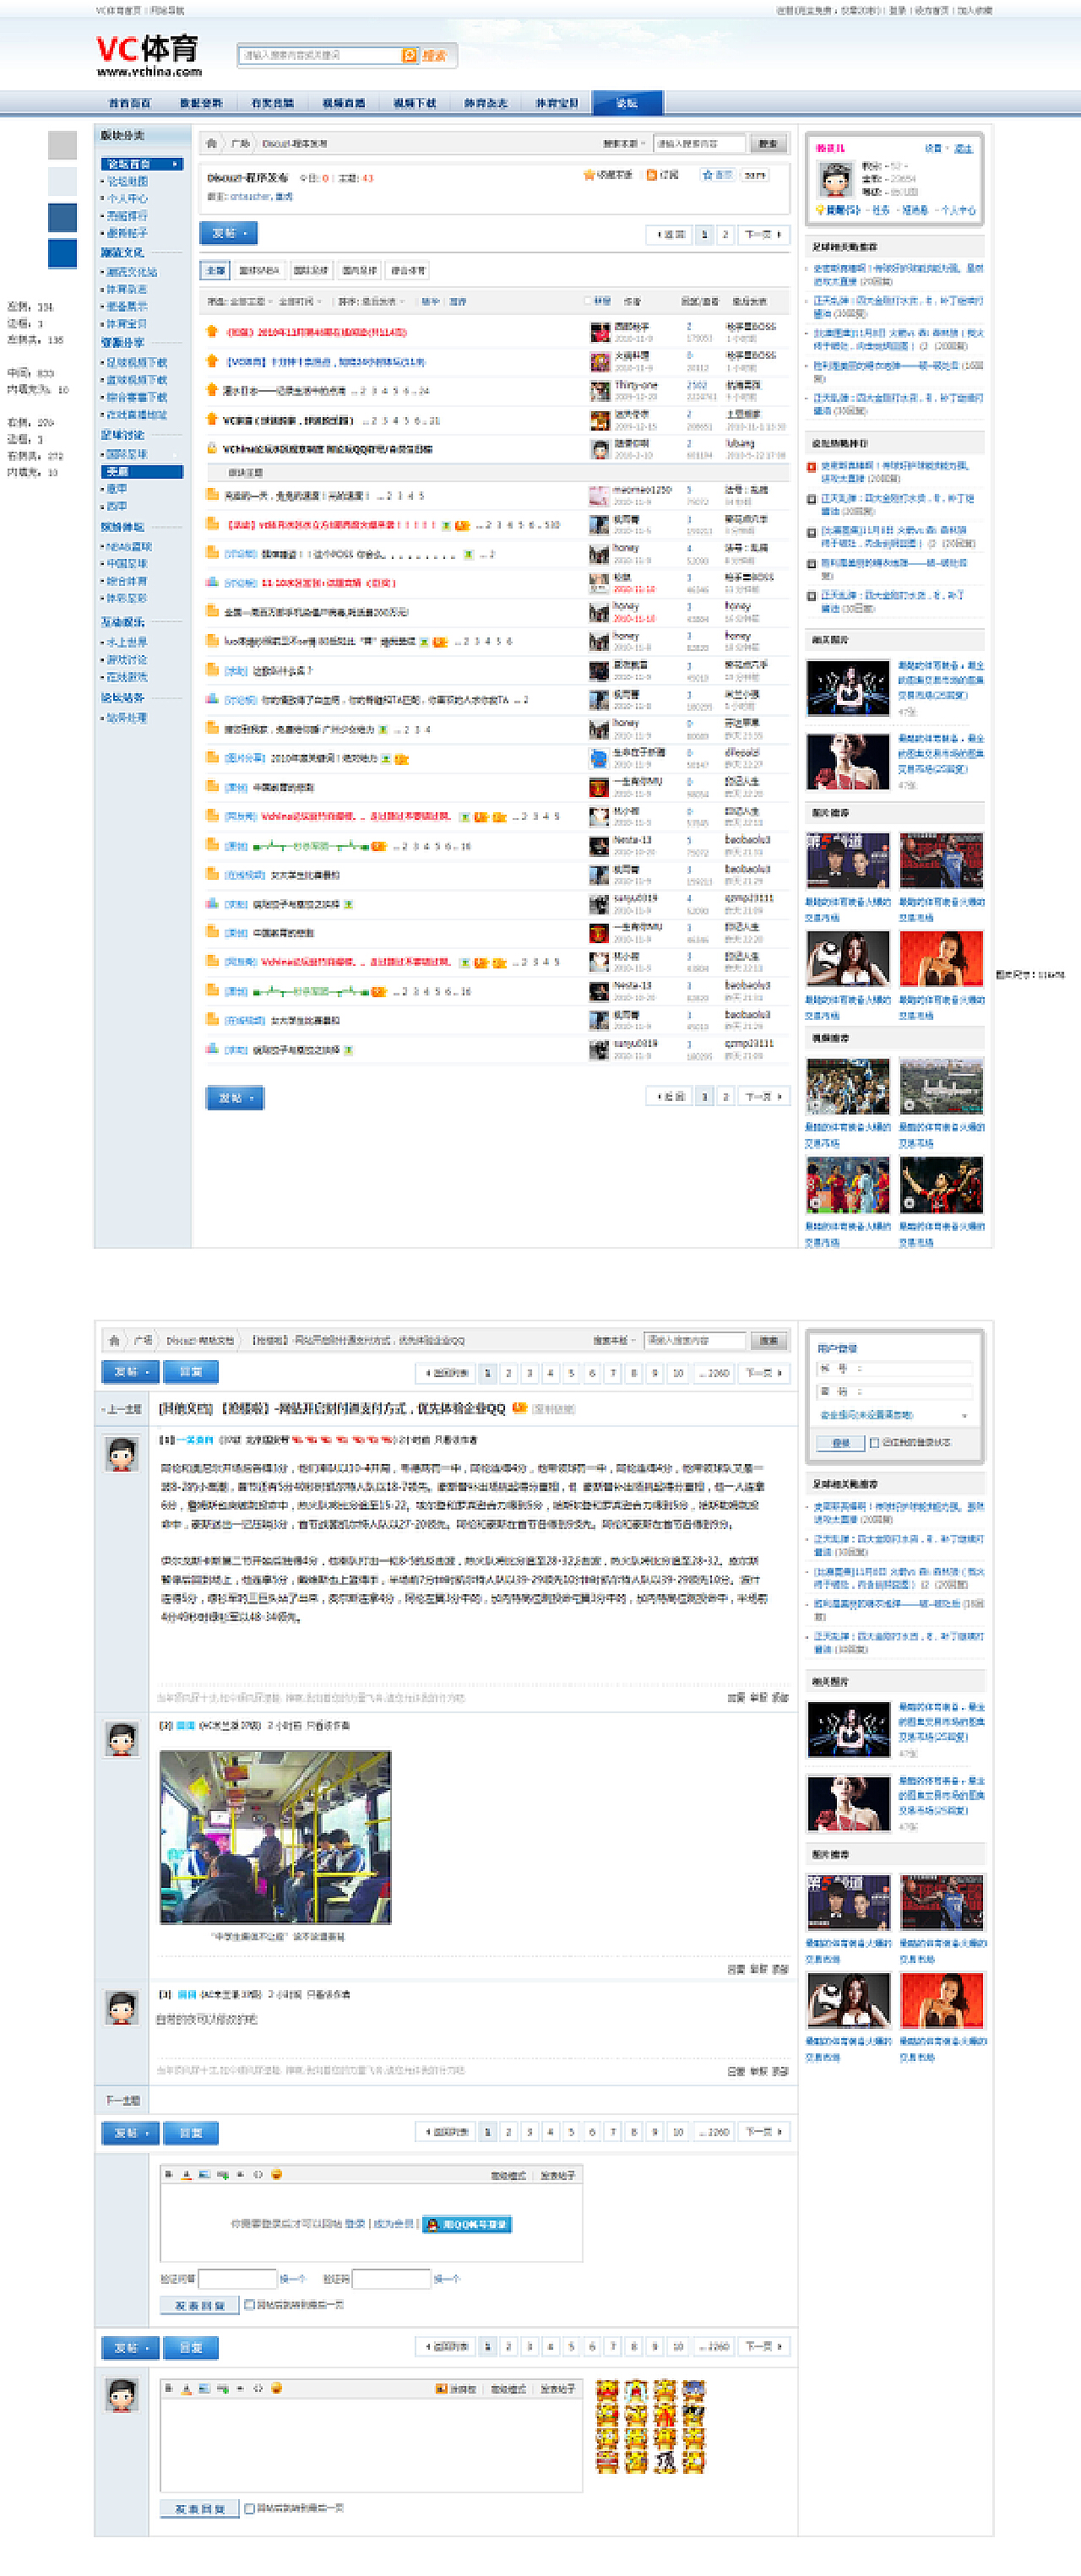Screen dimensions: 1081x2576
Task: Select the 体育宝贝 navigation tab
Action: [x=557, y=103]
